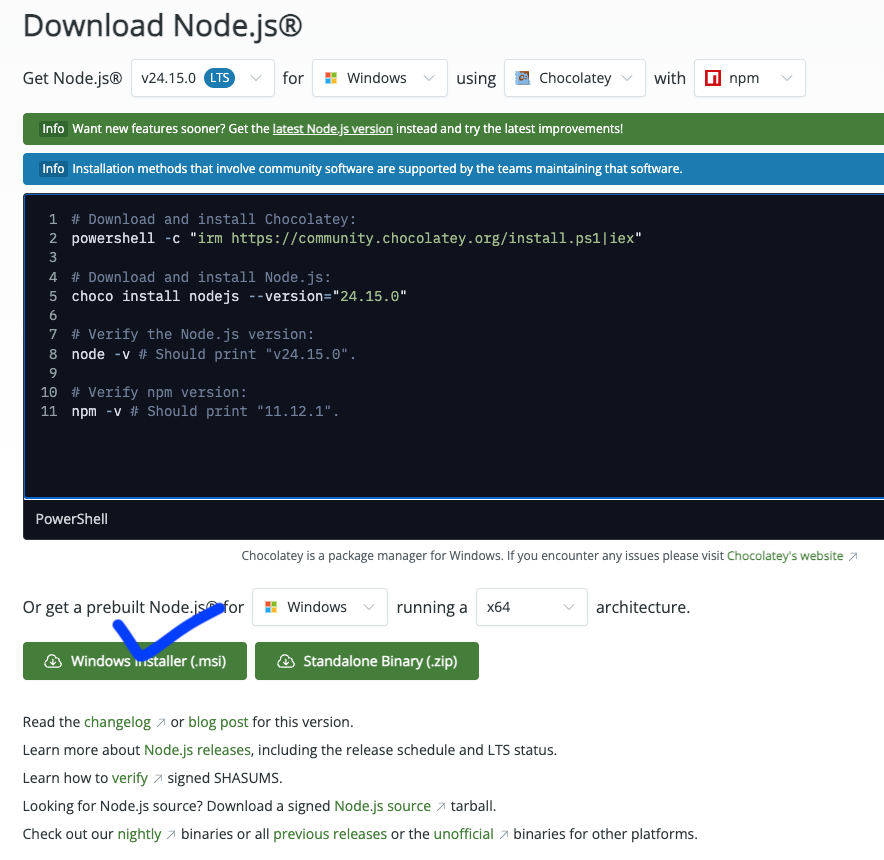Click the Windows logo in the top OS selector

coord(331,78)
